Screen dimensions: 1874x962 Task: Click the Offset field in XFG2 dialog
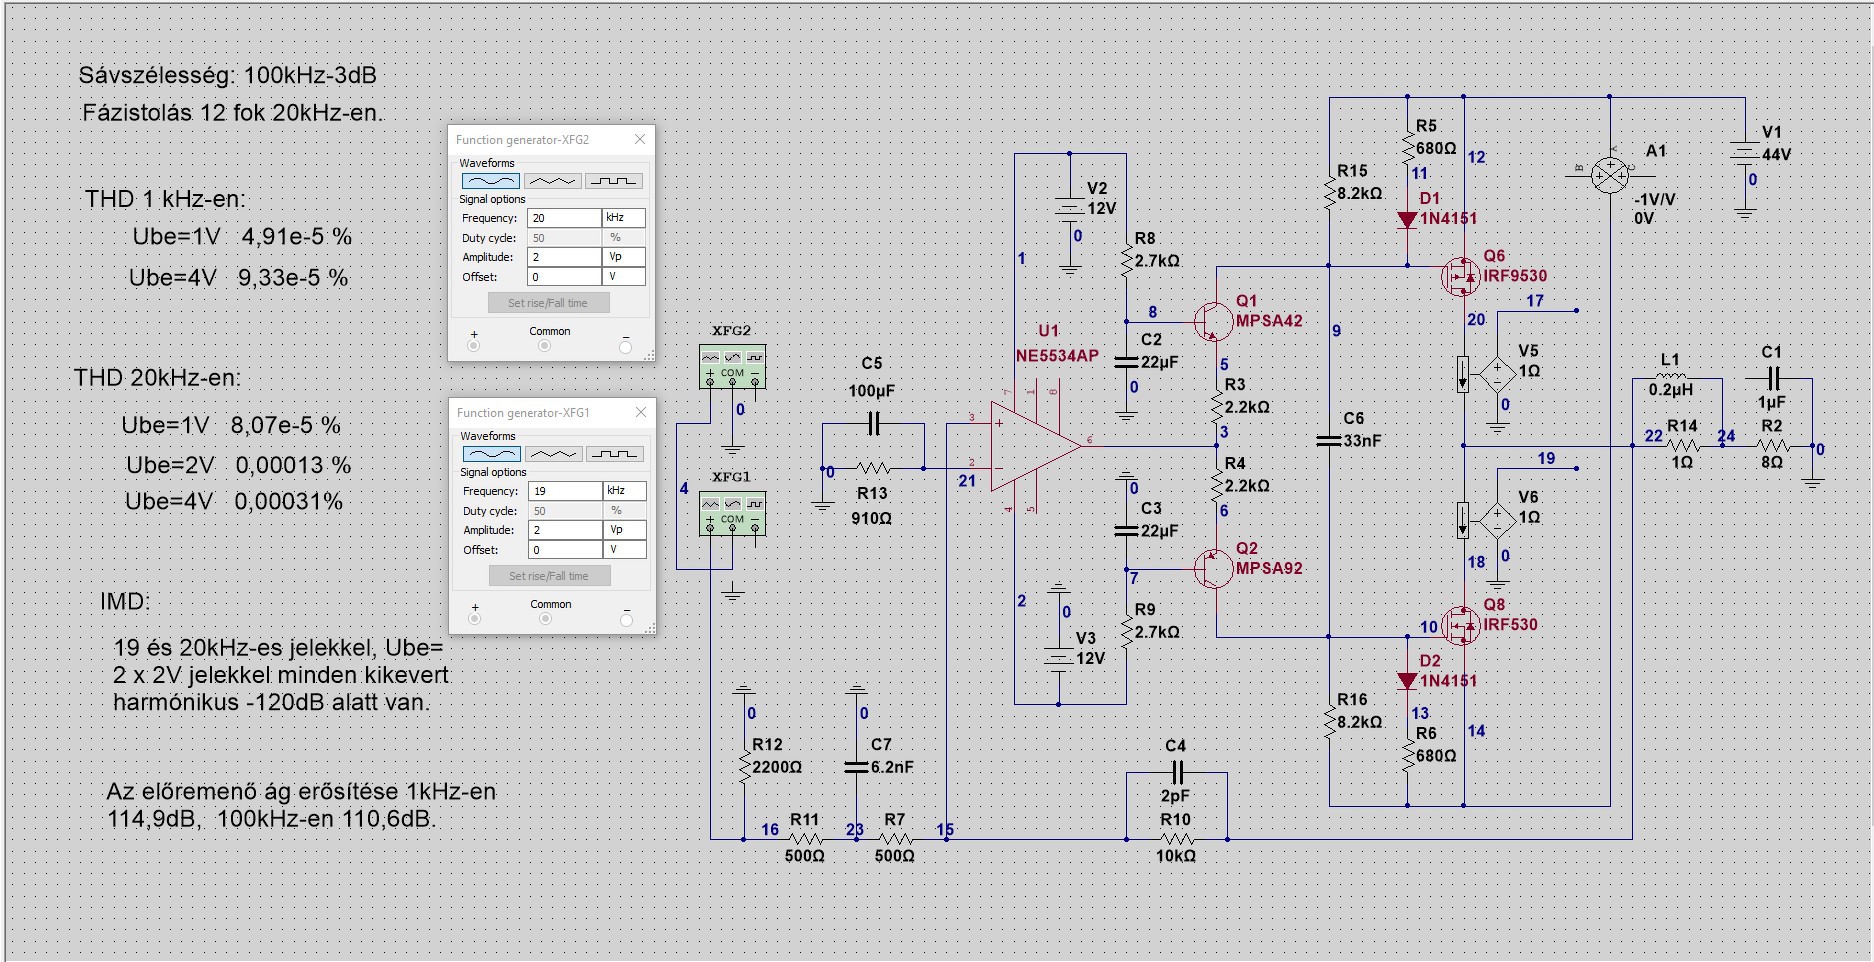(x=564, y=277)
